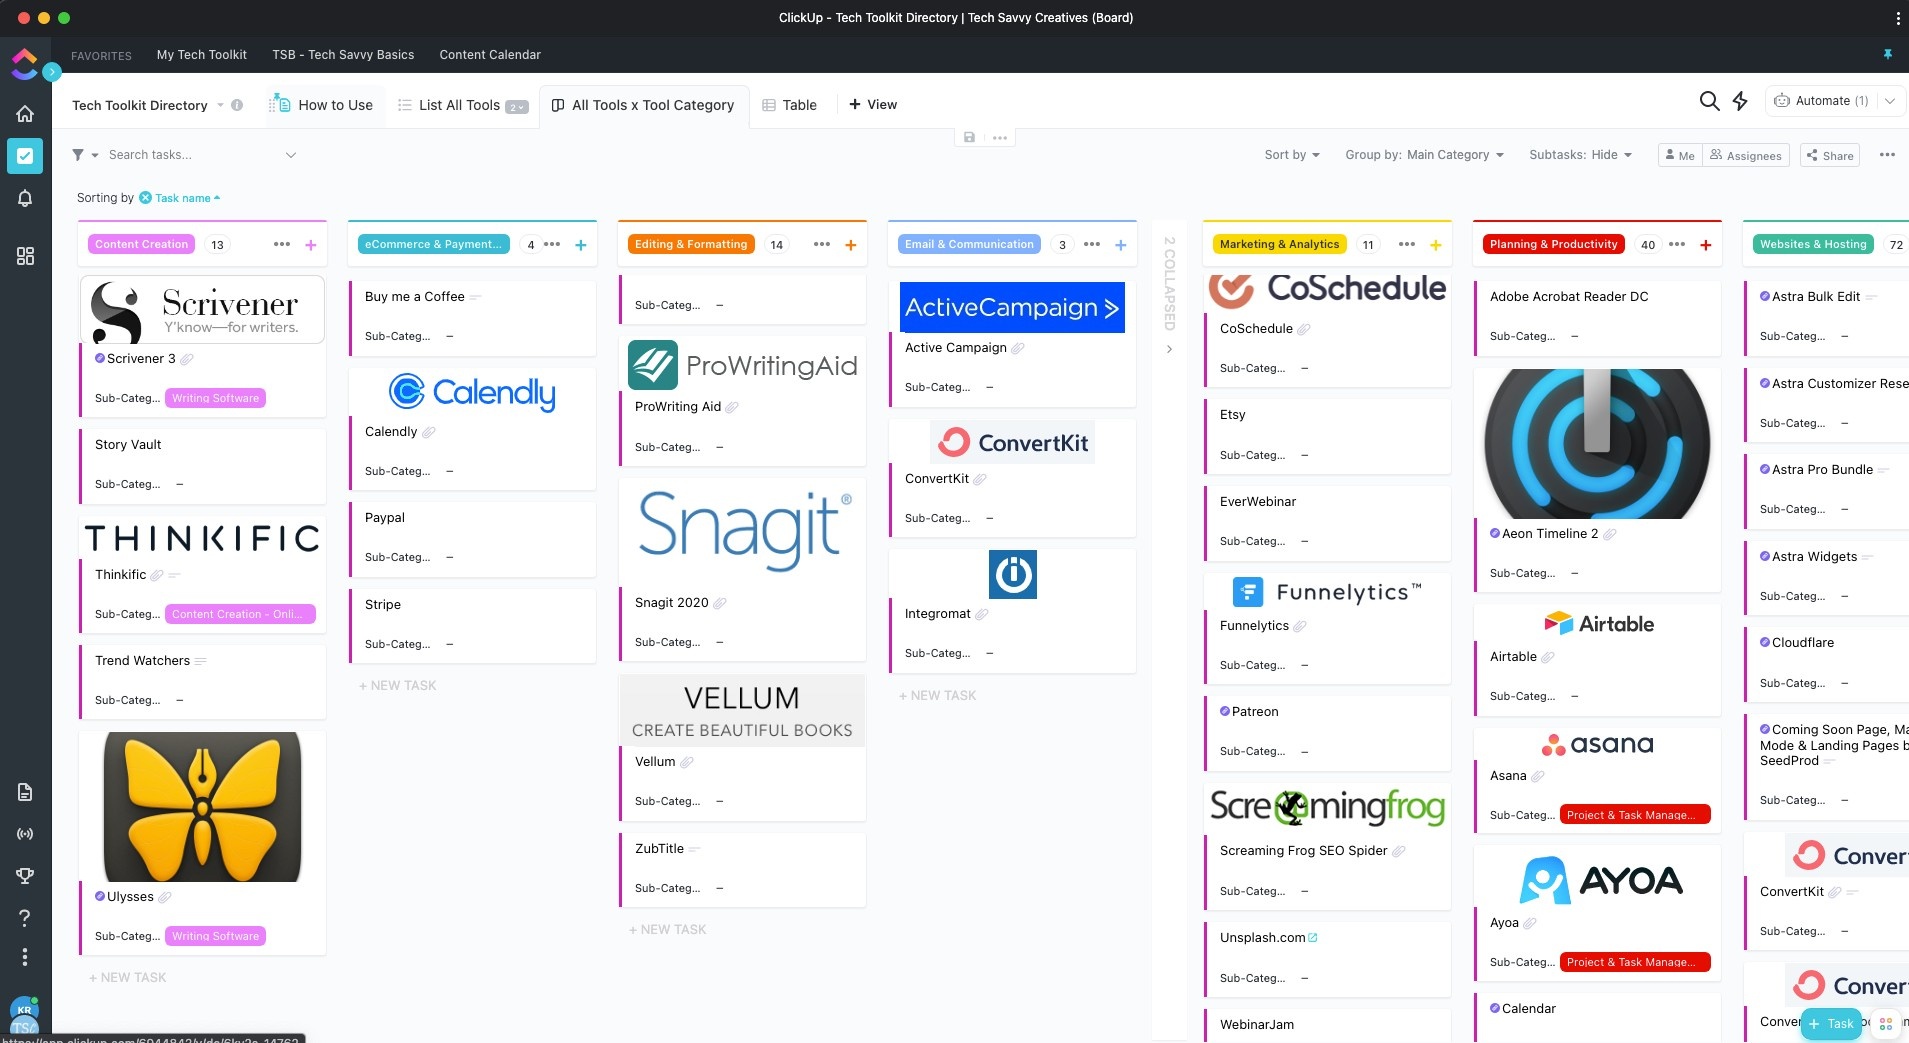Screen dimensions: 1909x1043
Task: Open the Group by Main Category dropdown
Action: click(x=1424, y=155)
